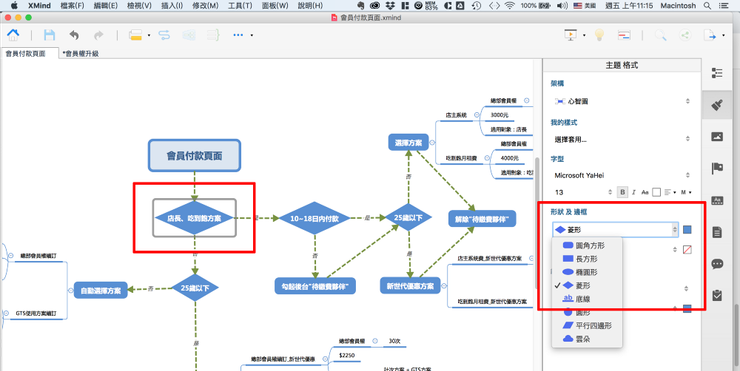The width and height of the screenshot is (740, 371).
Task: Click the Home icon in toolbar
Action: tap(13, 34)
